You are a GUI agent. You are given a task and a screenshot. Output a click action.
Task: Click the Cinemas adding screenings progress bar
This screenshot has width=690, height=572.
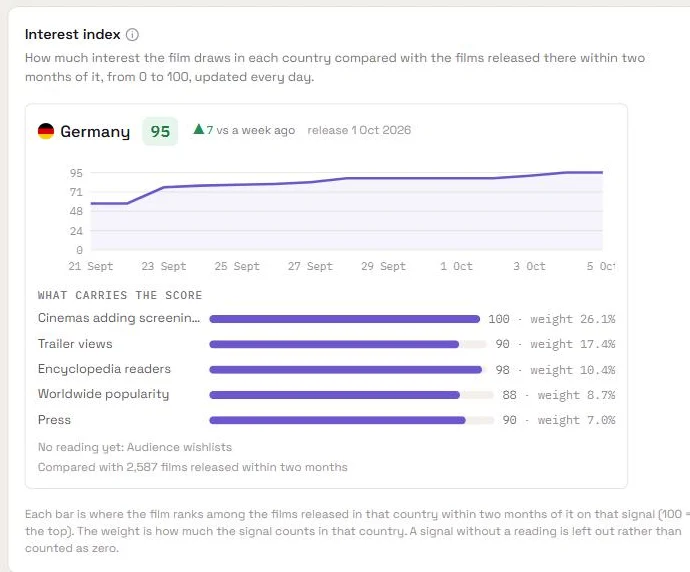(x=345, y=319)
